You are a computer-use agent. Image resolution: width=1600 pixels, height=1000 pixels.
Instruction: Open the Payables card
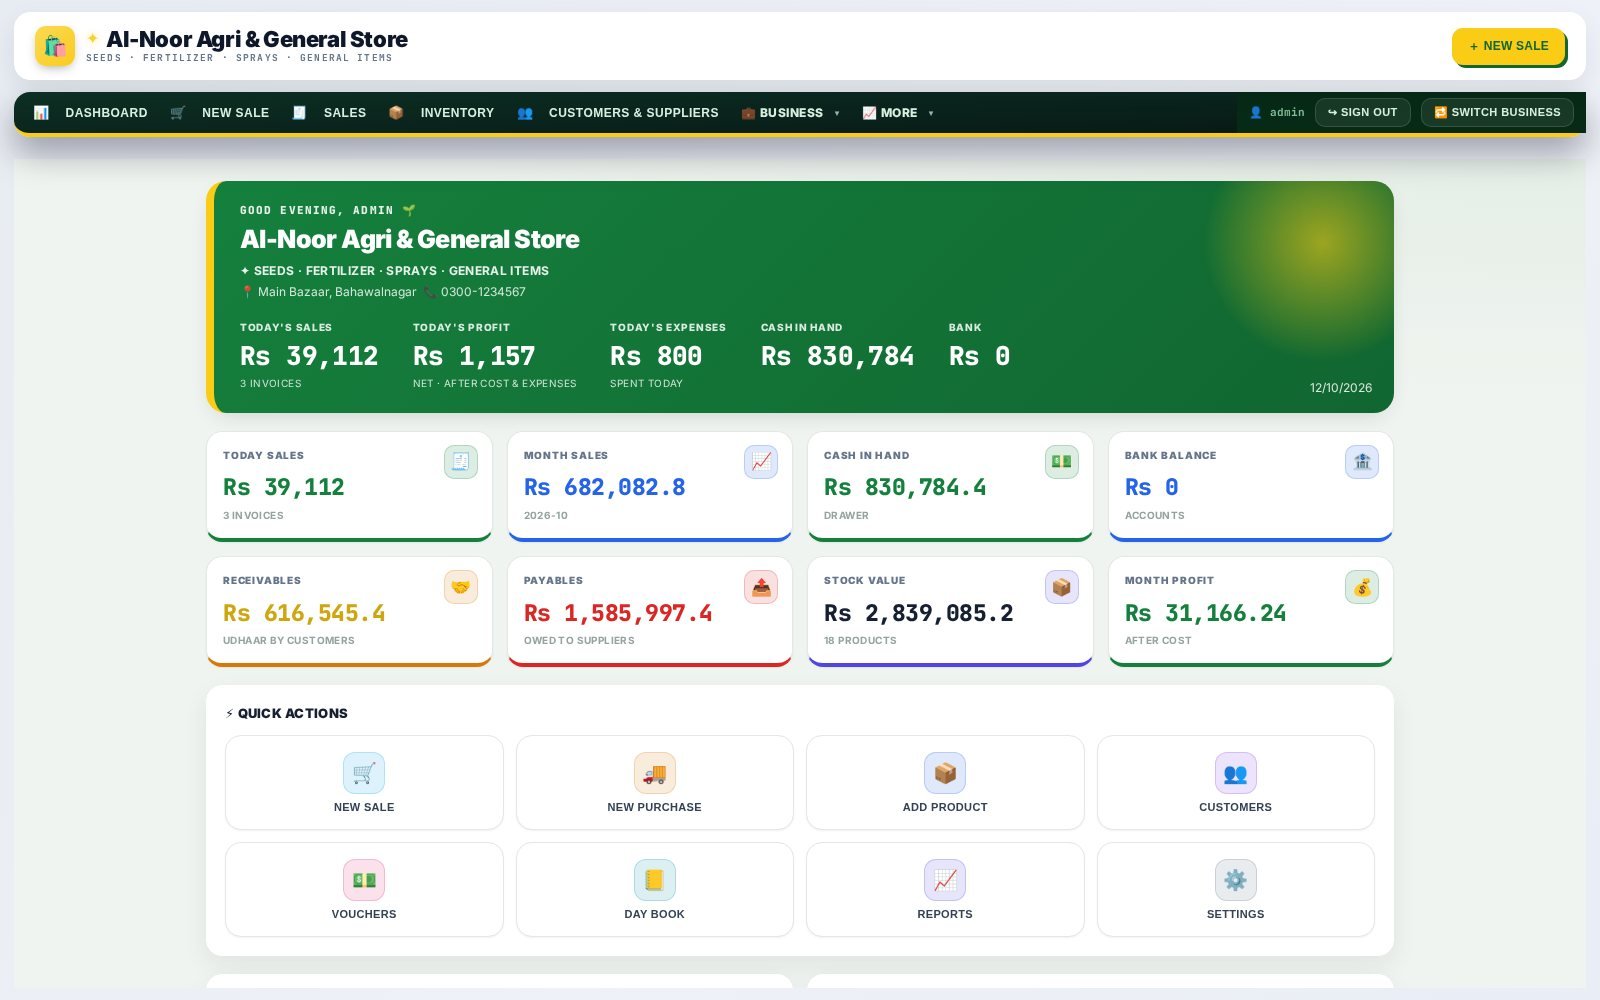pyautogui.click(x=650, y=611)
